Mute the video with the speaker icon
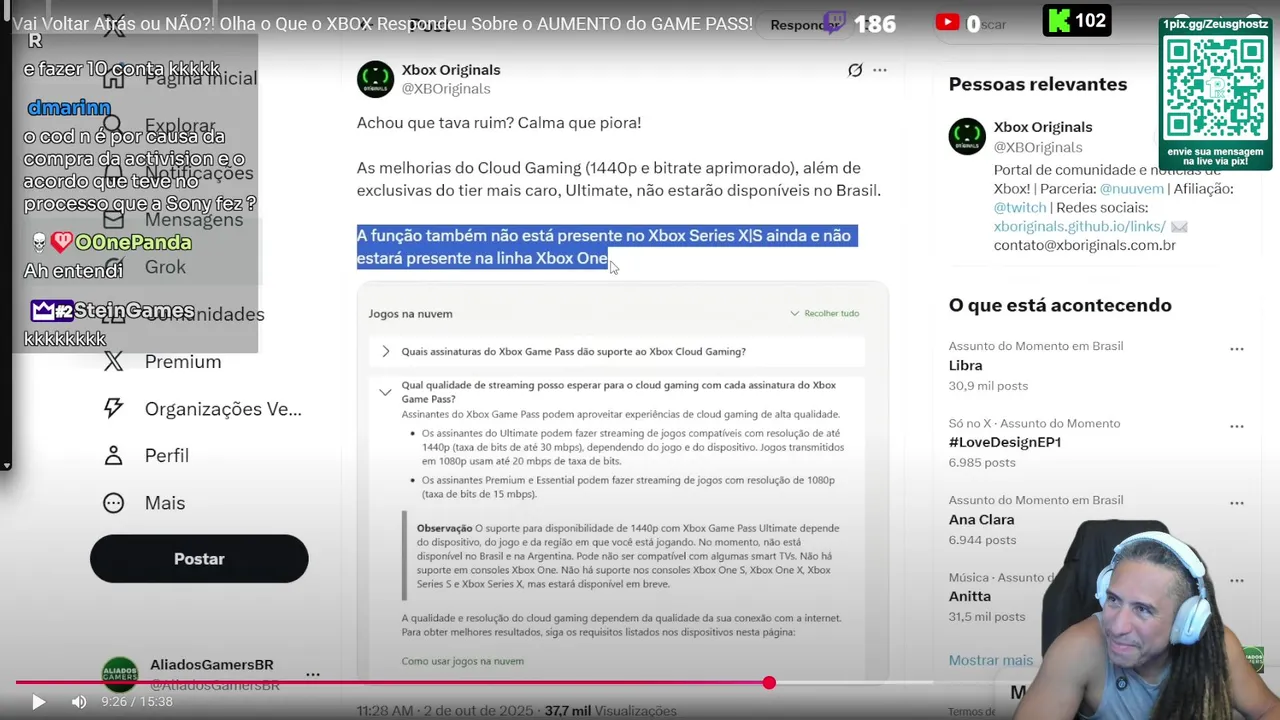The height and width of the screenshot is (720, 1280). point(79,702)
